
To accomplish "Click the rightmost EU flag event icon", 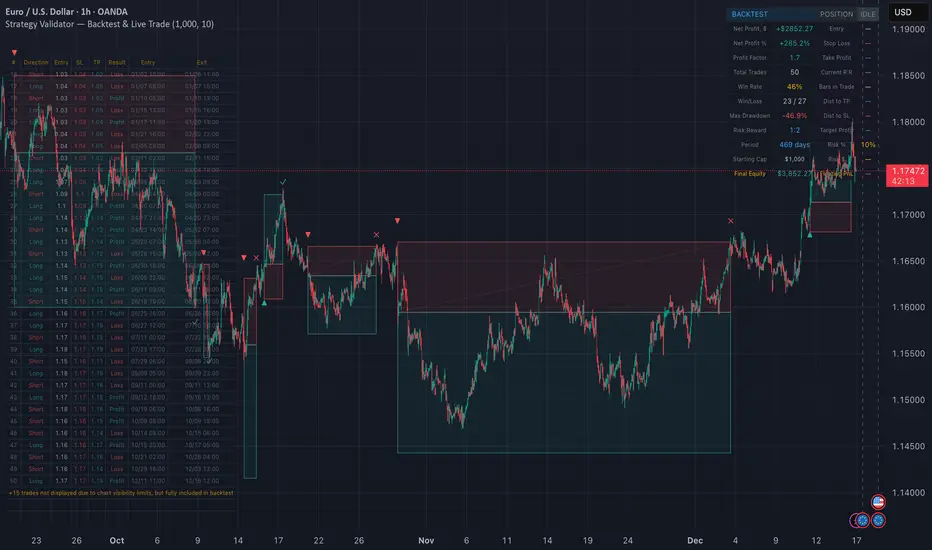I will pos(877,520).
